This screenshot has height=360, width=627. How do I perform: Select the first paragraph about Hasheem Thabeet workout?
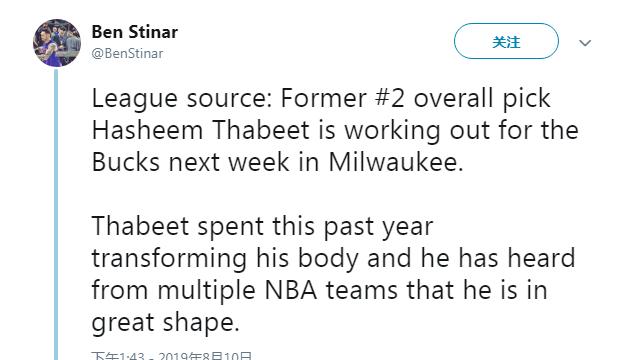coord(335,130)
